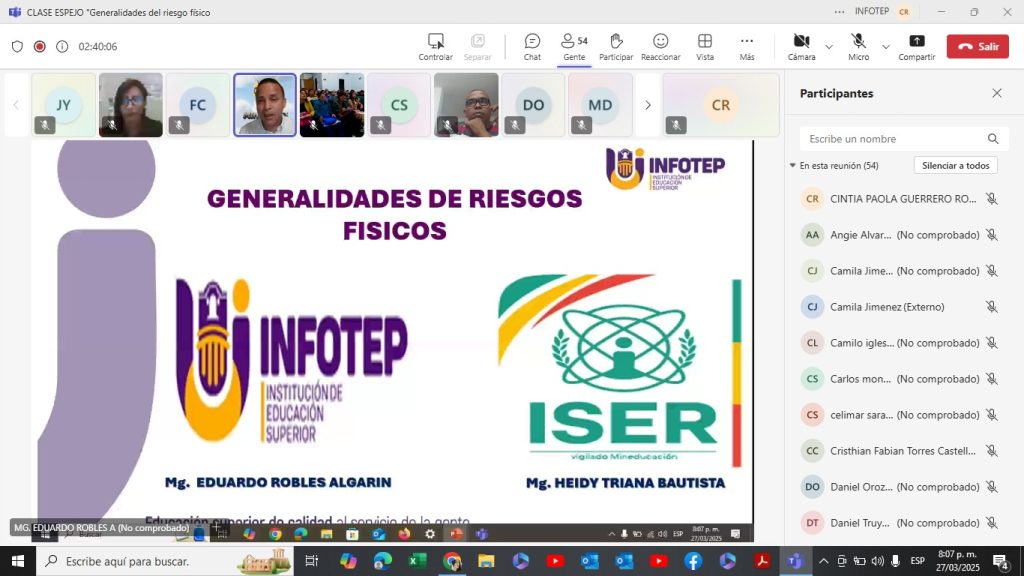This screenshot has width=1024, height=576.
Task: Open Microsoft Edge from the taskbar
Action: tap(383, 561)
